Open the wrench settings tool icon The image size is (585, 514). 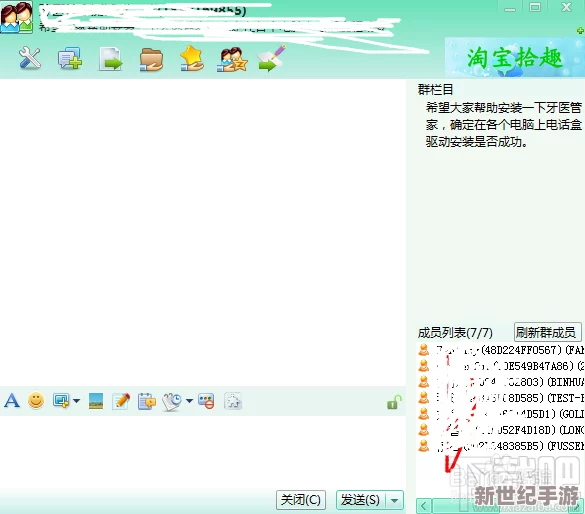click(x=29, y=58)
